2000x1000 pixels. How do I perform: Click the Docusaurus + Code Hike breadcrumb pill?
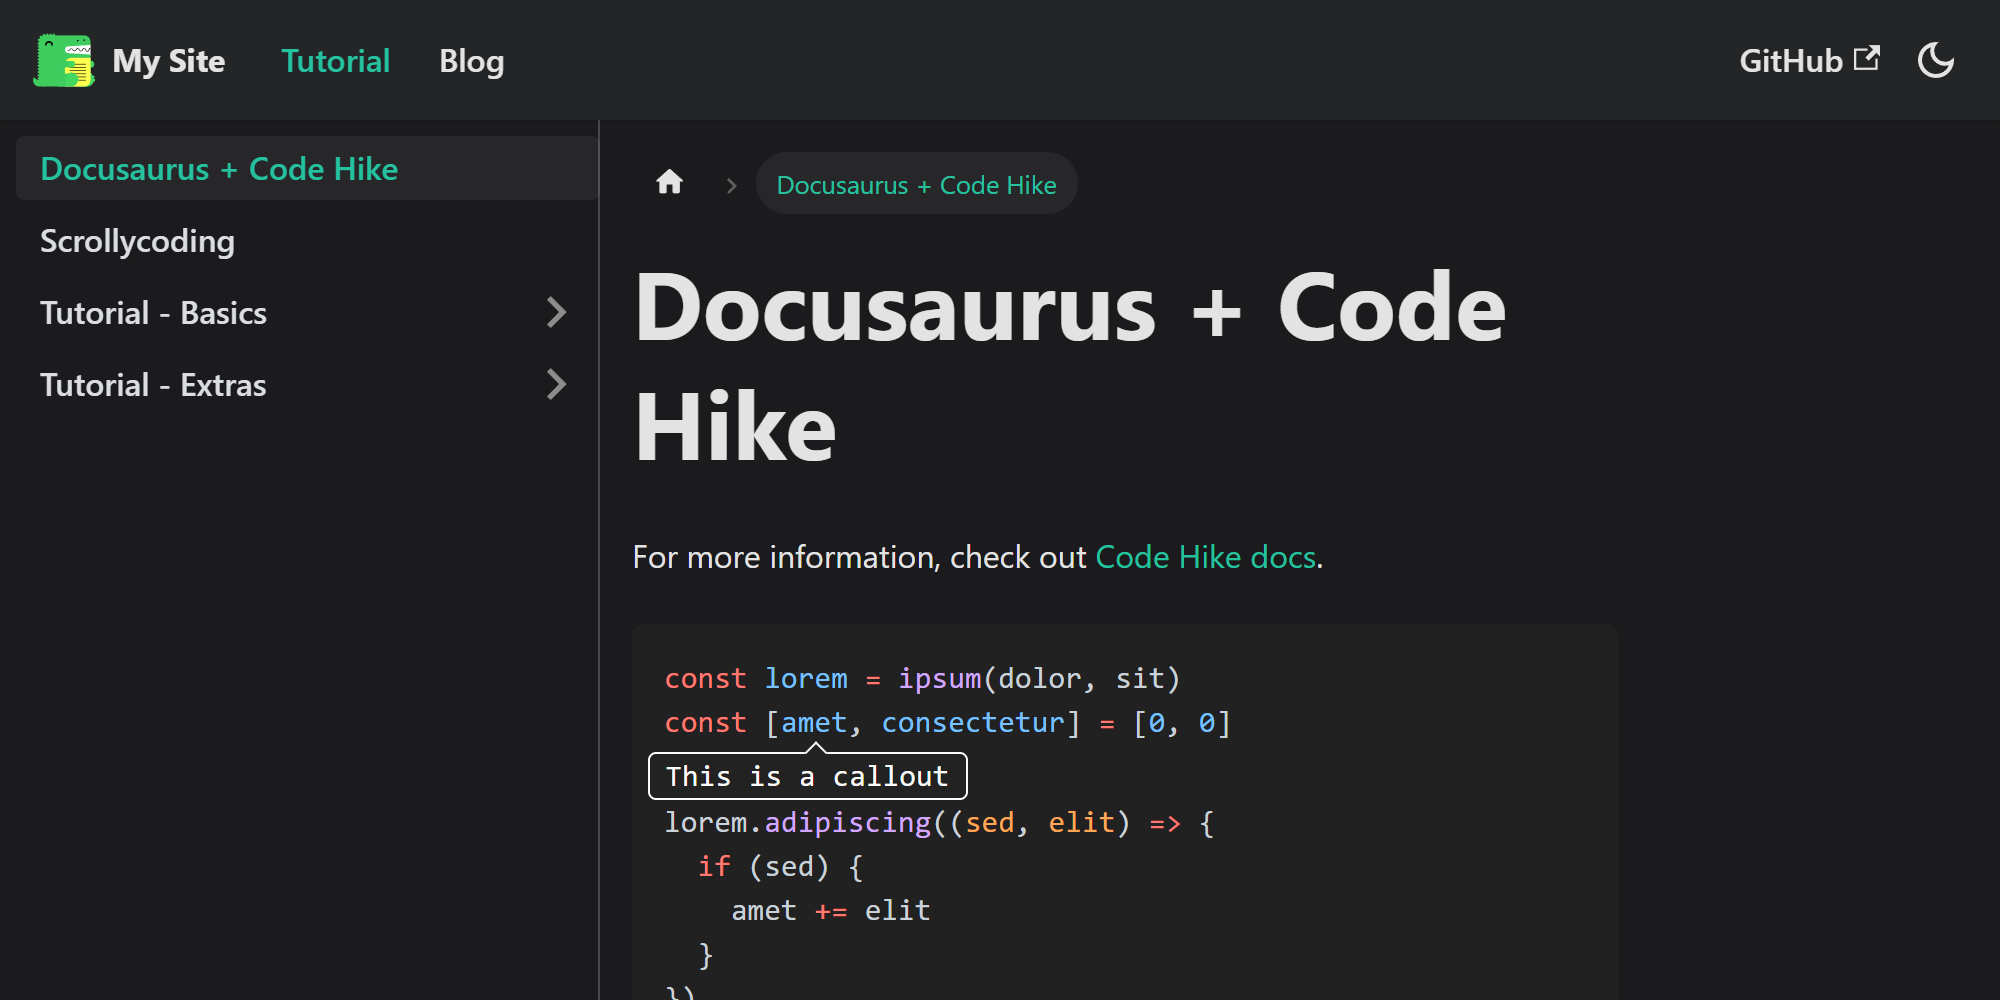pos(916,185)
